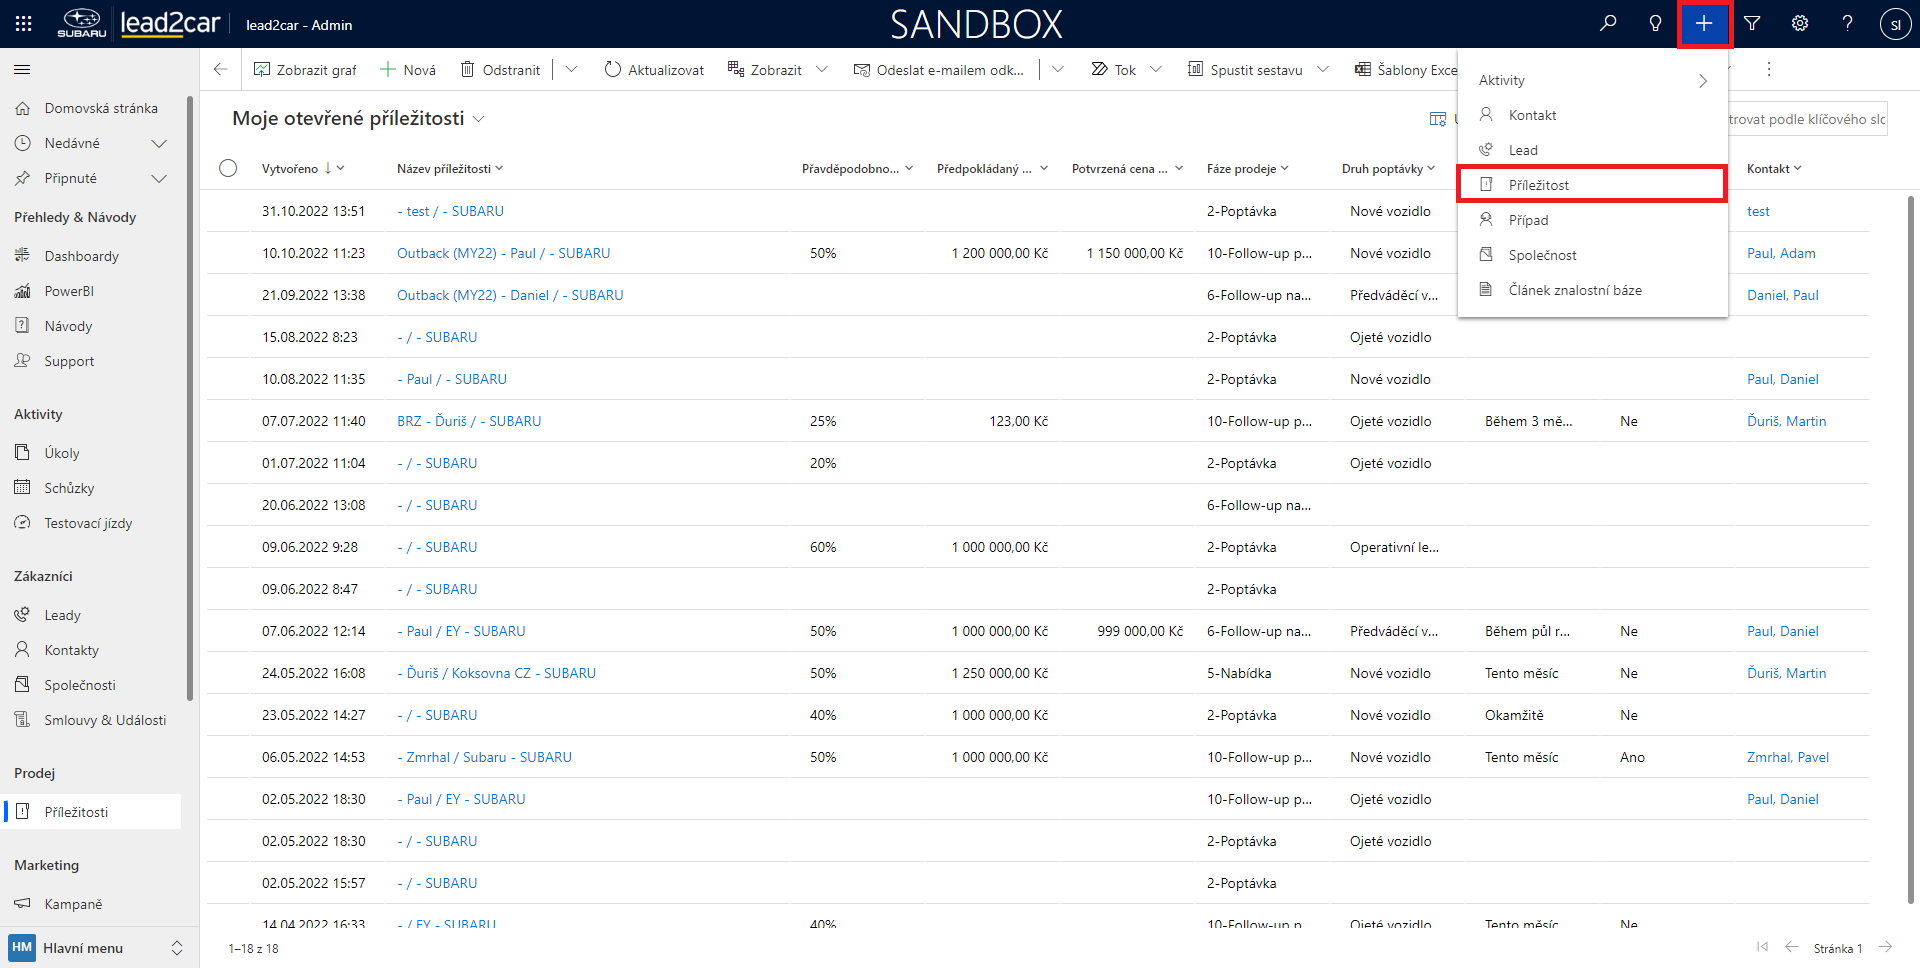1920x968 pixels.
Task: Click the question mark help icon
Action: 1847,24
